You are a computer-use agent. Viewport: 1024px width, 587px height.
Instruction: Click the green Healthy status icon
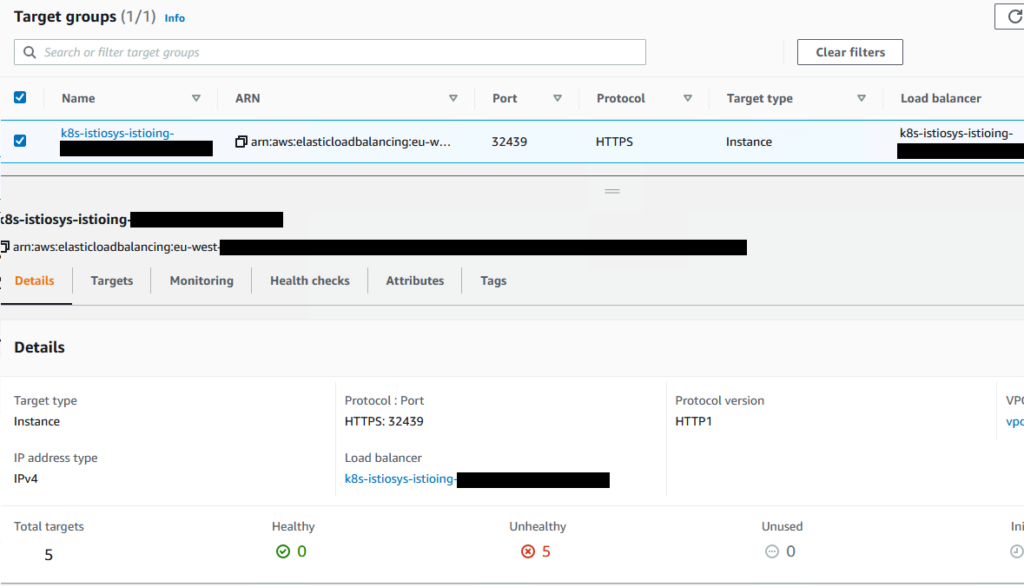(x=283, y=551)
